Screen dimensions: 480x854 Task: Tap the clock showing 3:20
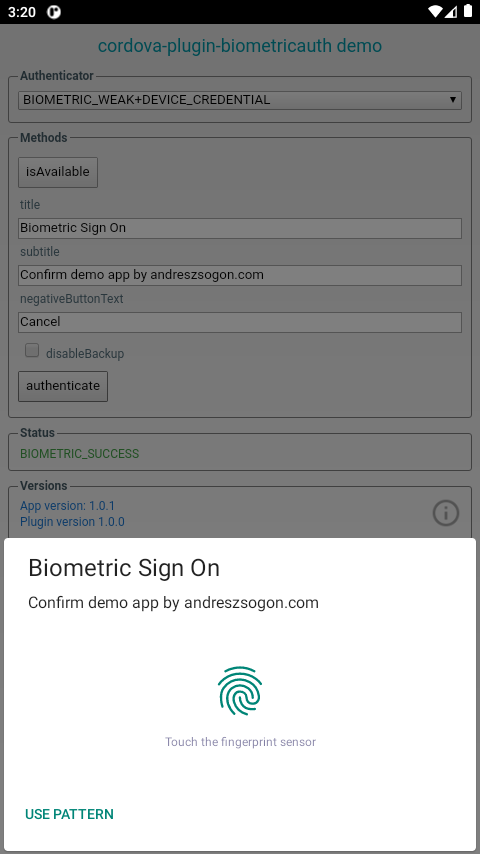click(22, 12)
